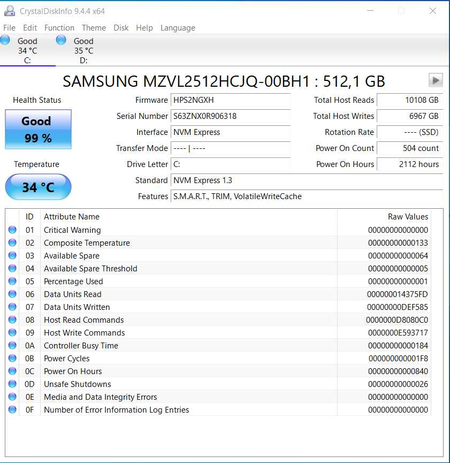This screenshot has height=463, width=450.
Task: Click the Serial Number field
Action: 230,116
